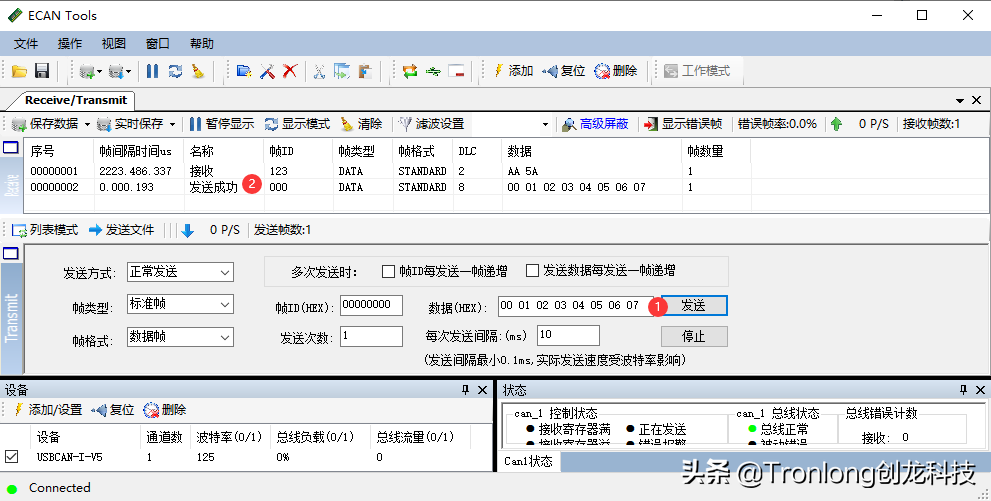Viewport: 991px width, 501px height.
Task: Click refresh arrows icon in top toolbar
Action: click(x=175, y=71)
